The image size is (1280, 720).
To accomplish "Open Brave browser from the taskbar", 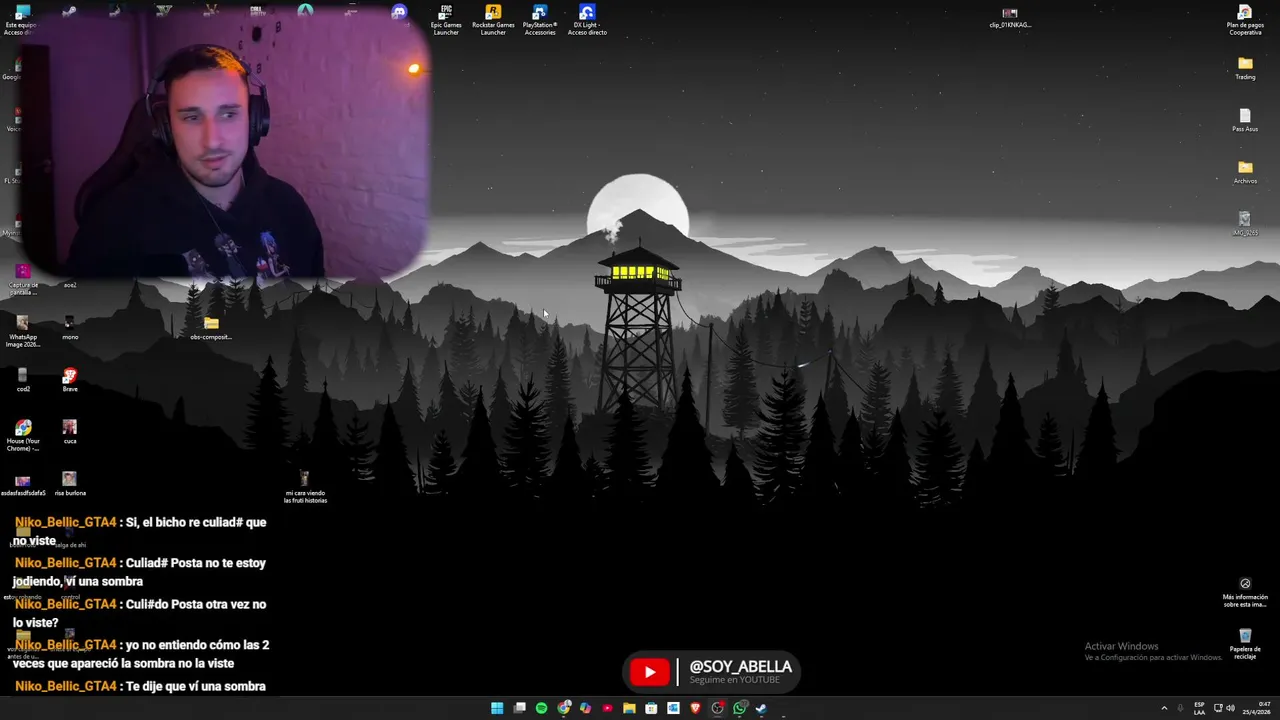I will [x=695, y=708].
